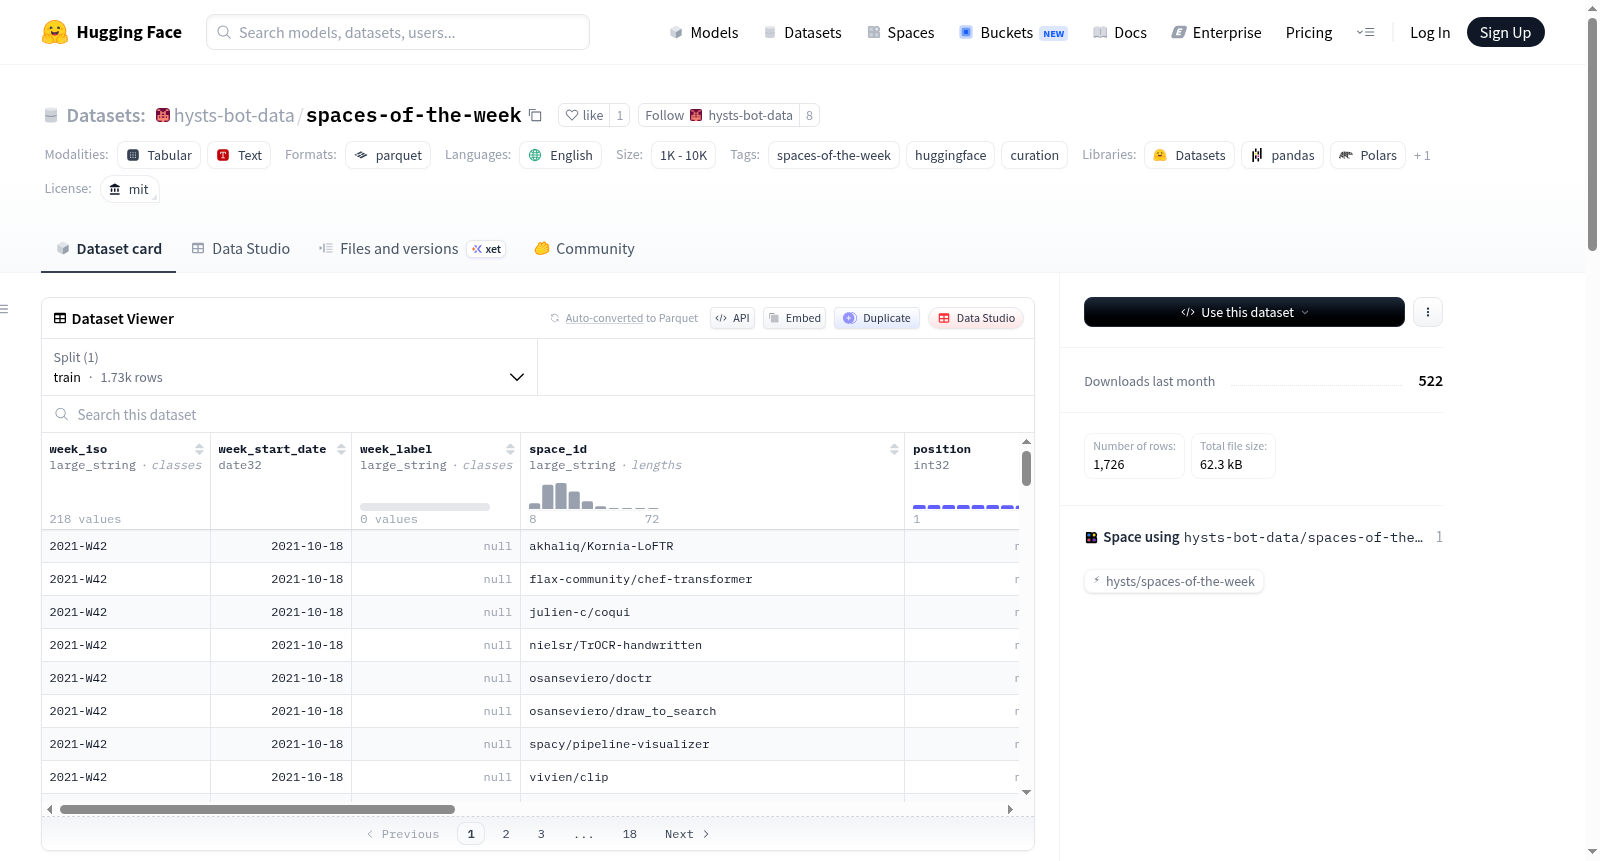Click the heart like button
Screen dimensions: 1600x861
(584, 115)
